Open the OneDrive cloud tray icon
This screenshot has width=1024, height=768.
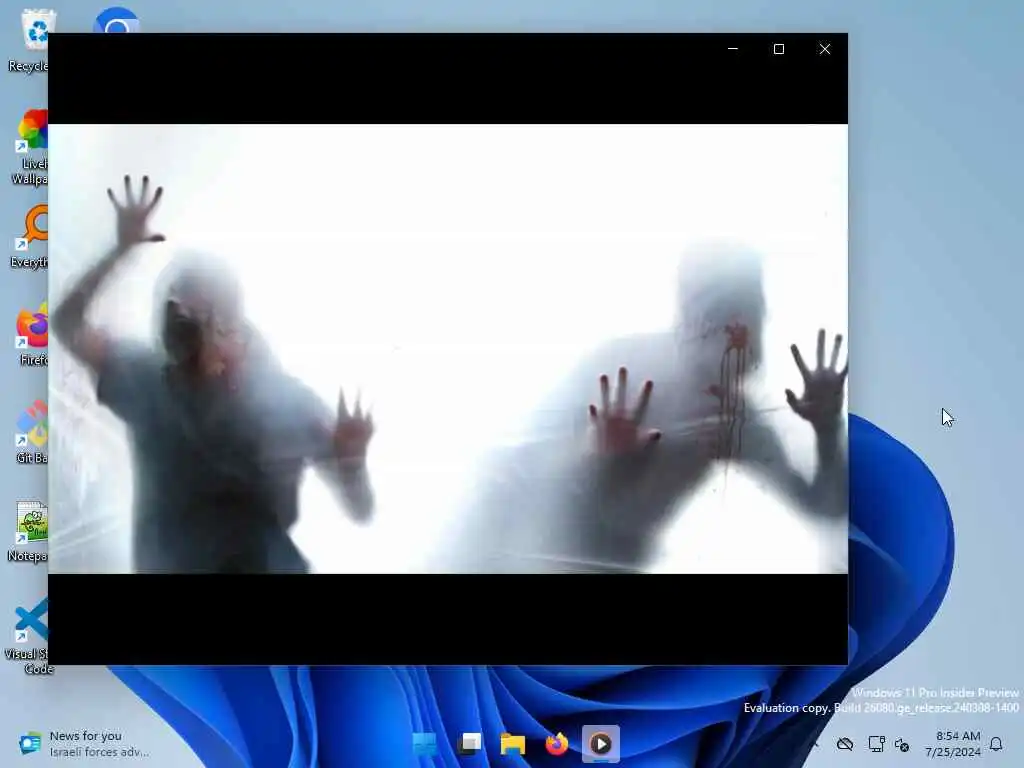tap(845, 744)
